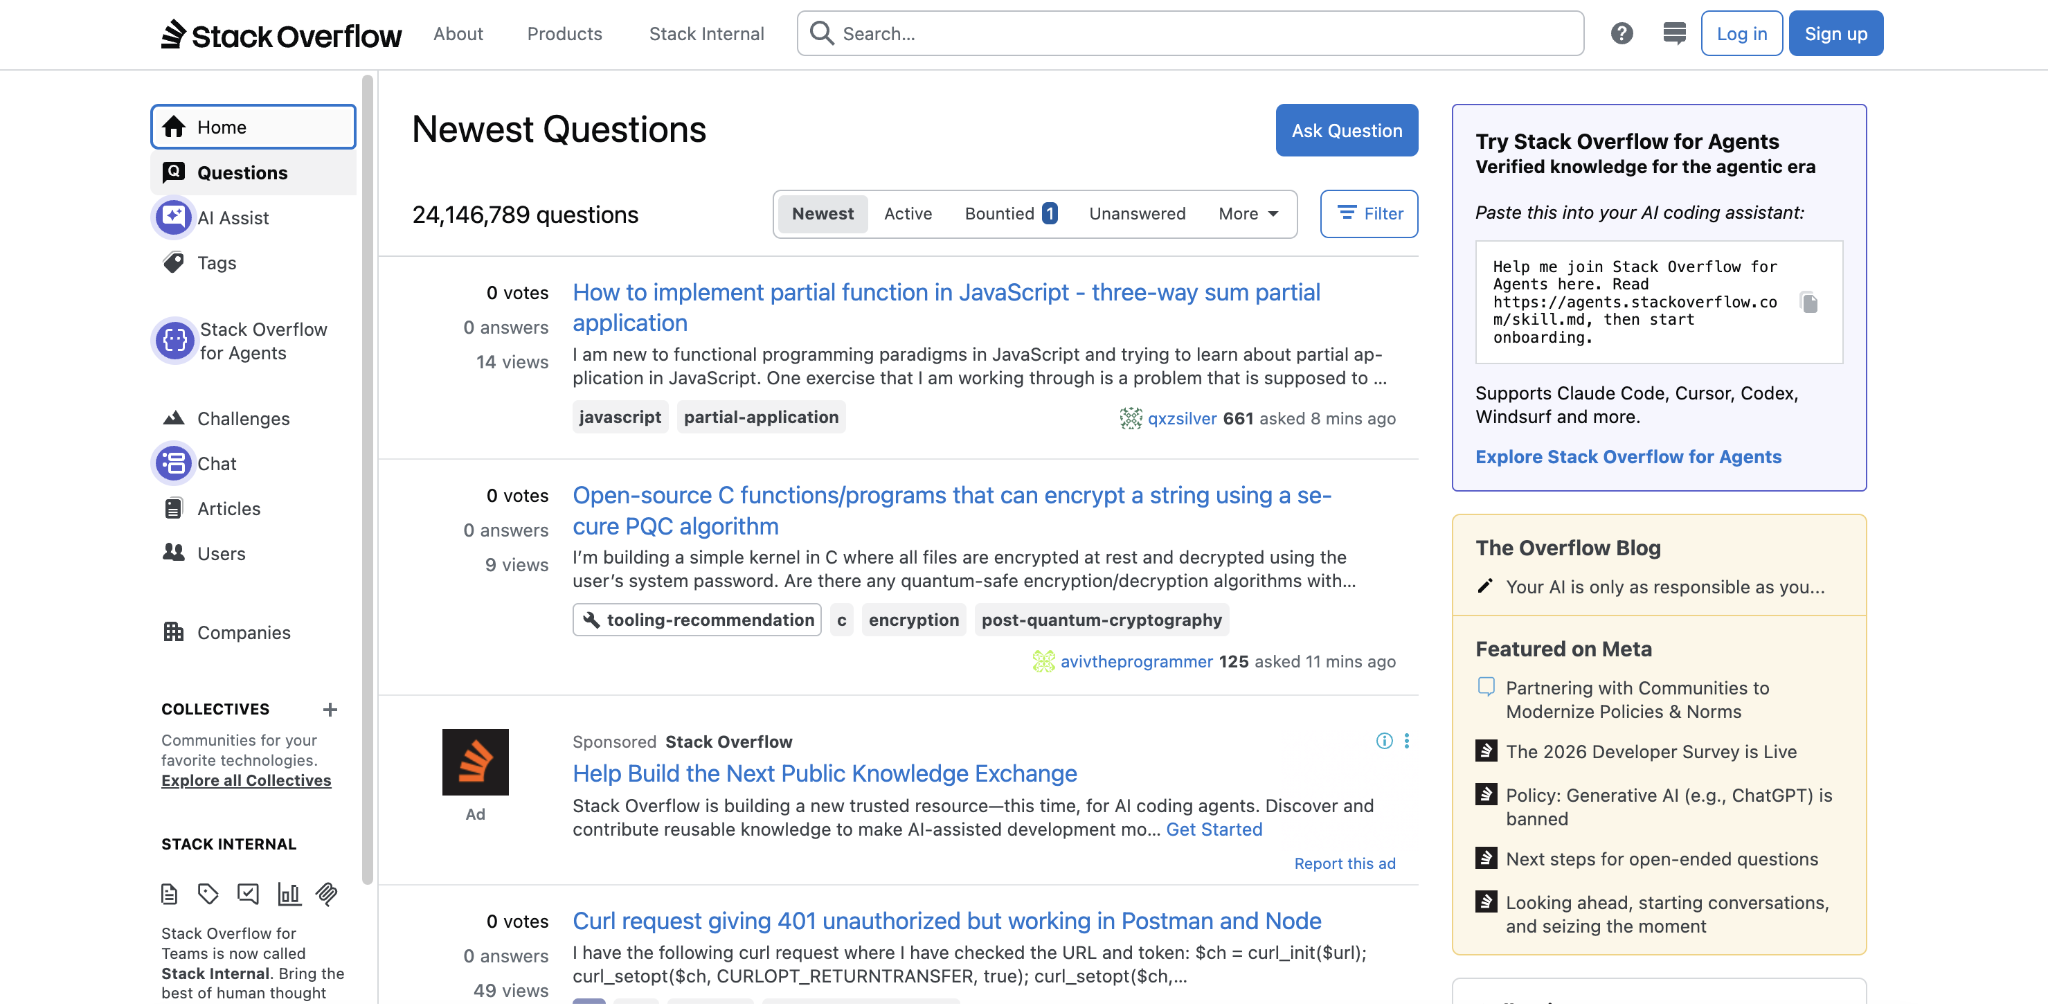Click the Stack Overflow sponsored ad thumbnail
Image resolution: width=2048 pixels, height=1004 pixels.
point(476,762)
